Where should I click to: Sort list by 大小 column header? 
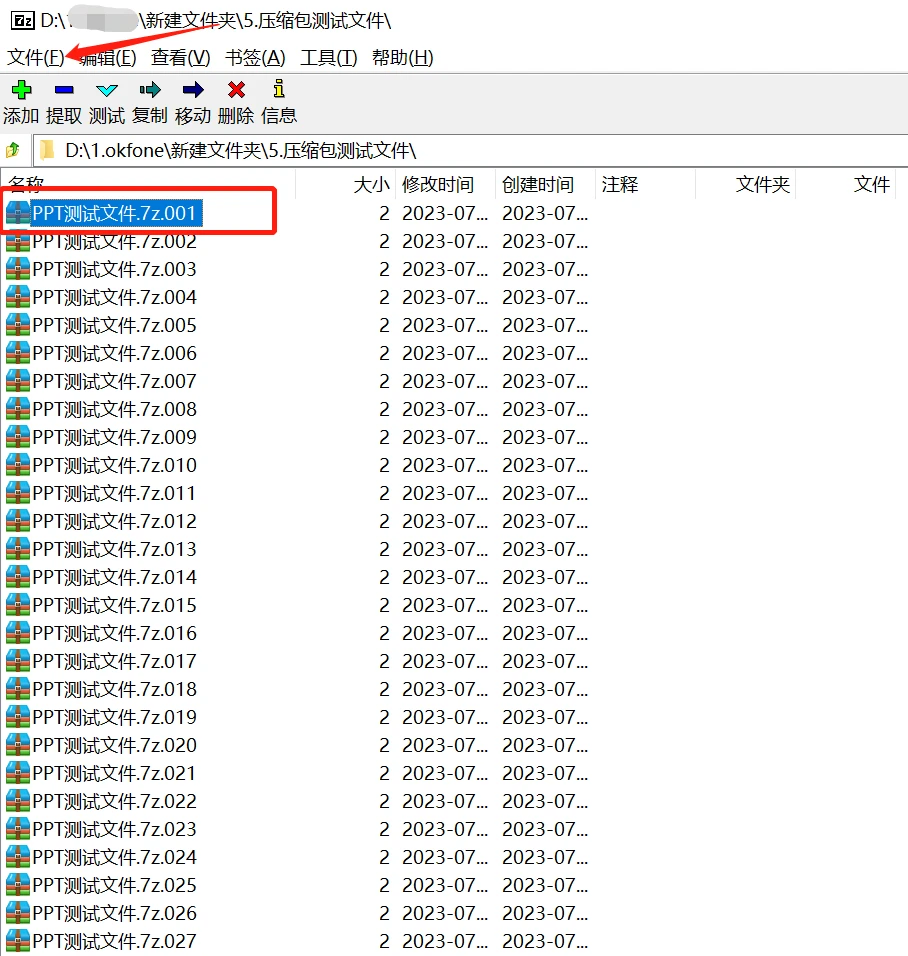tap(372, 185)
